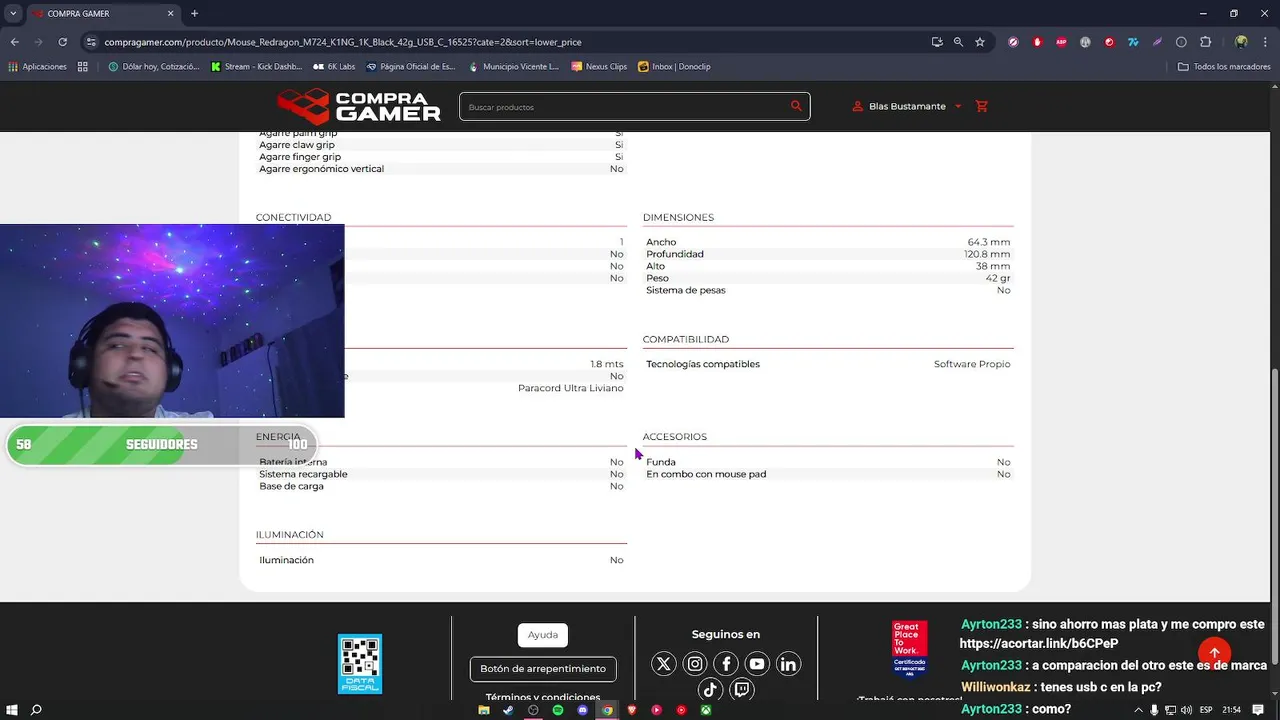Open the Nexus Clips bookmark

pos(599,67)
